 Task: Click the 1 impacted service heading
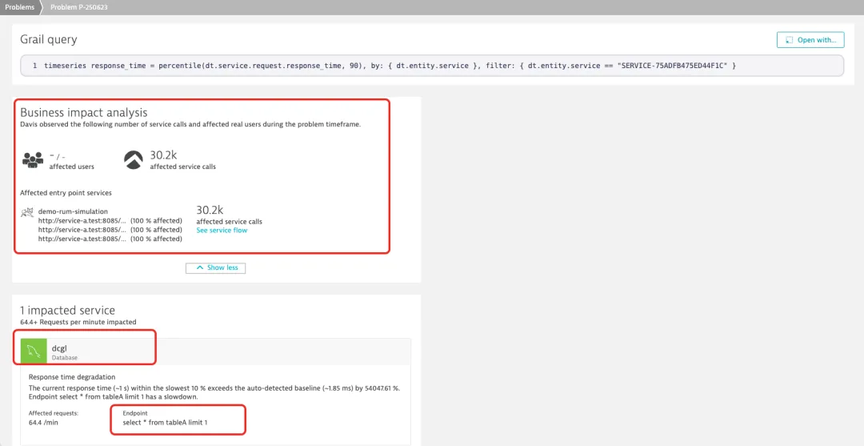coord(68,310)
